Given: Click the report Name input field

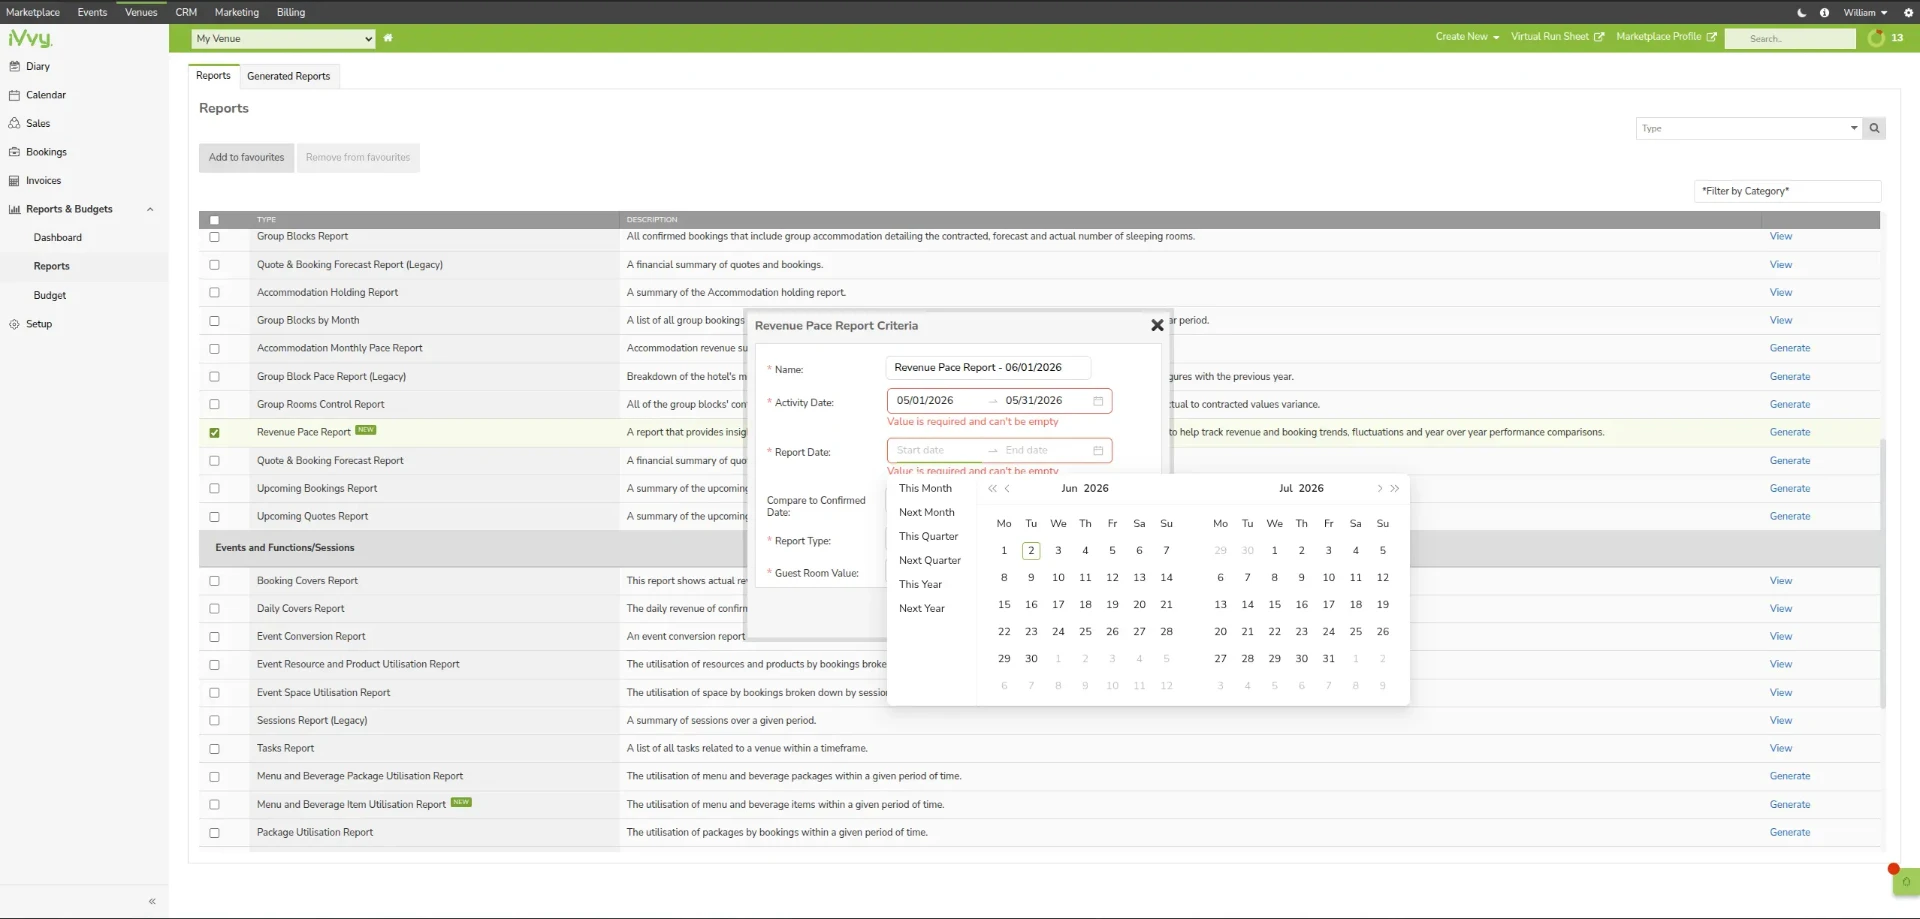Looking at the screenshot, I should (988, 368).
